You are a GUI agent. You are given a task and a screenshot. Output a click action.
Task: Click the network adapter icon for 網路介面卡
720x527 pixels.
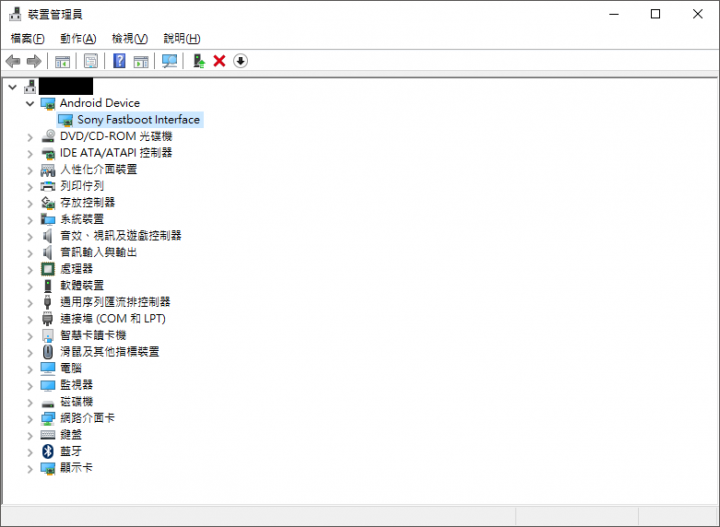point(48,418)
